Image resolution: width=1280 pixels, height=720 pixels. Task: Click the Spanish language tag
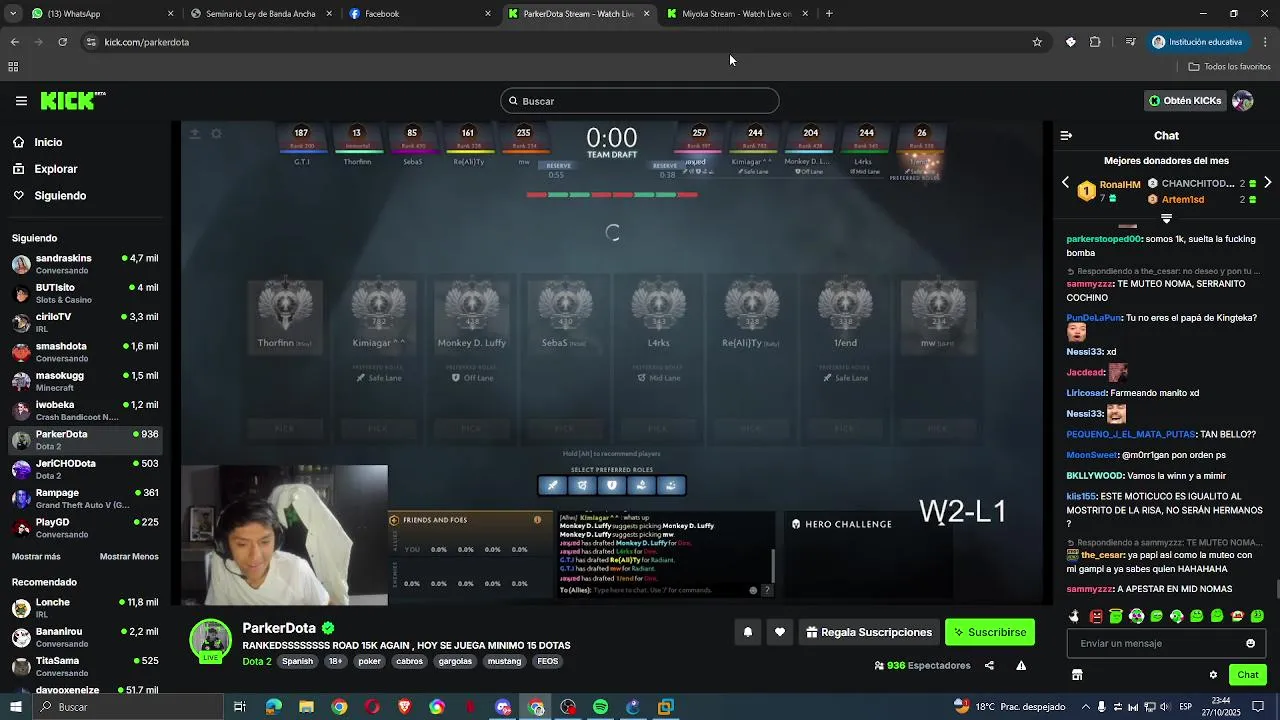(x=297, y=661)
